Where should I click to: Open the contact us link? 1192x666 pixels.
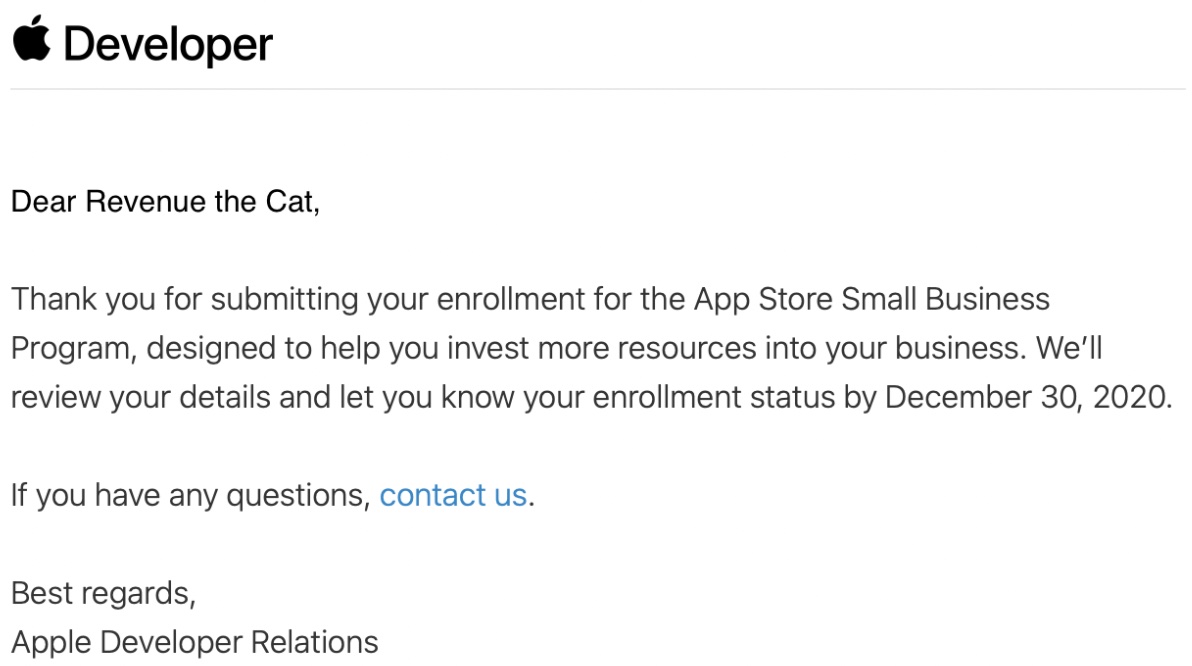pos(453,496)
